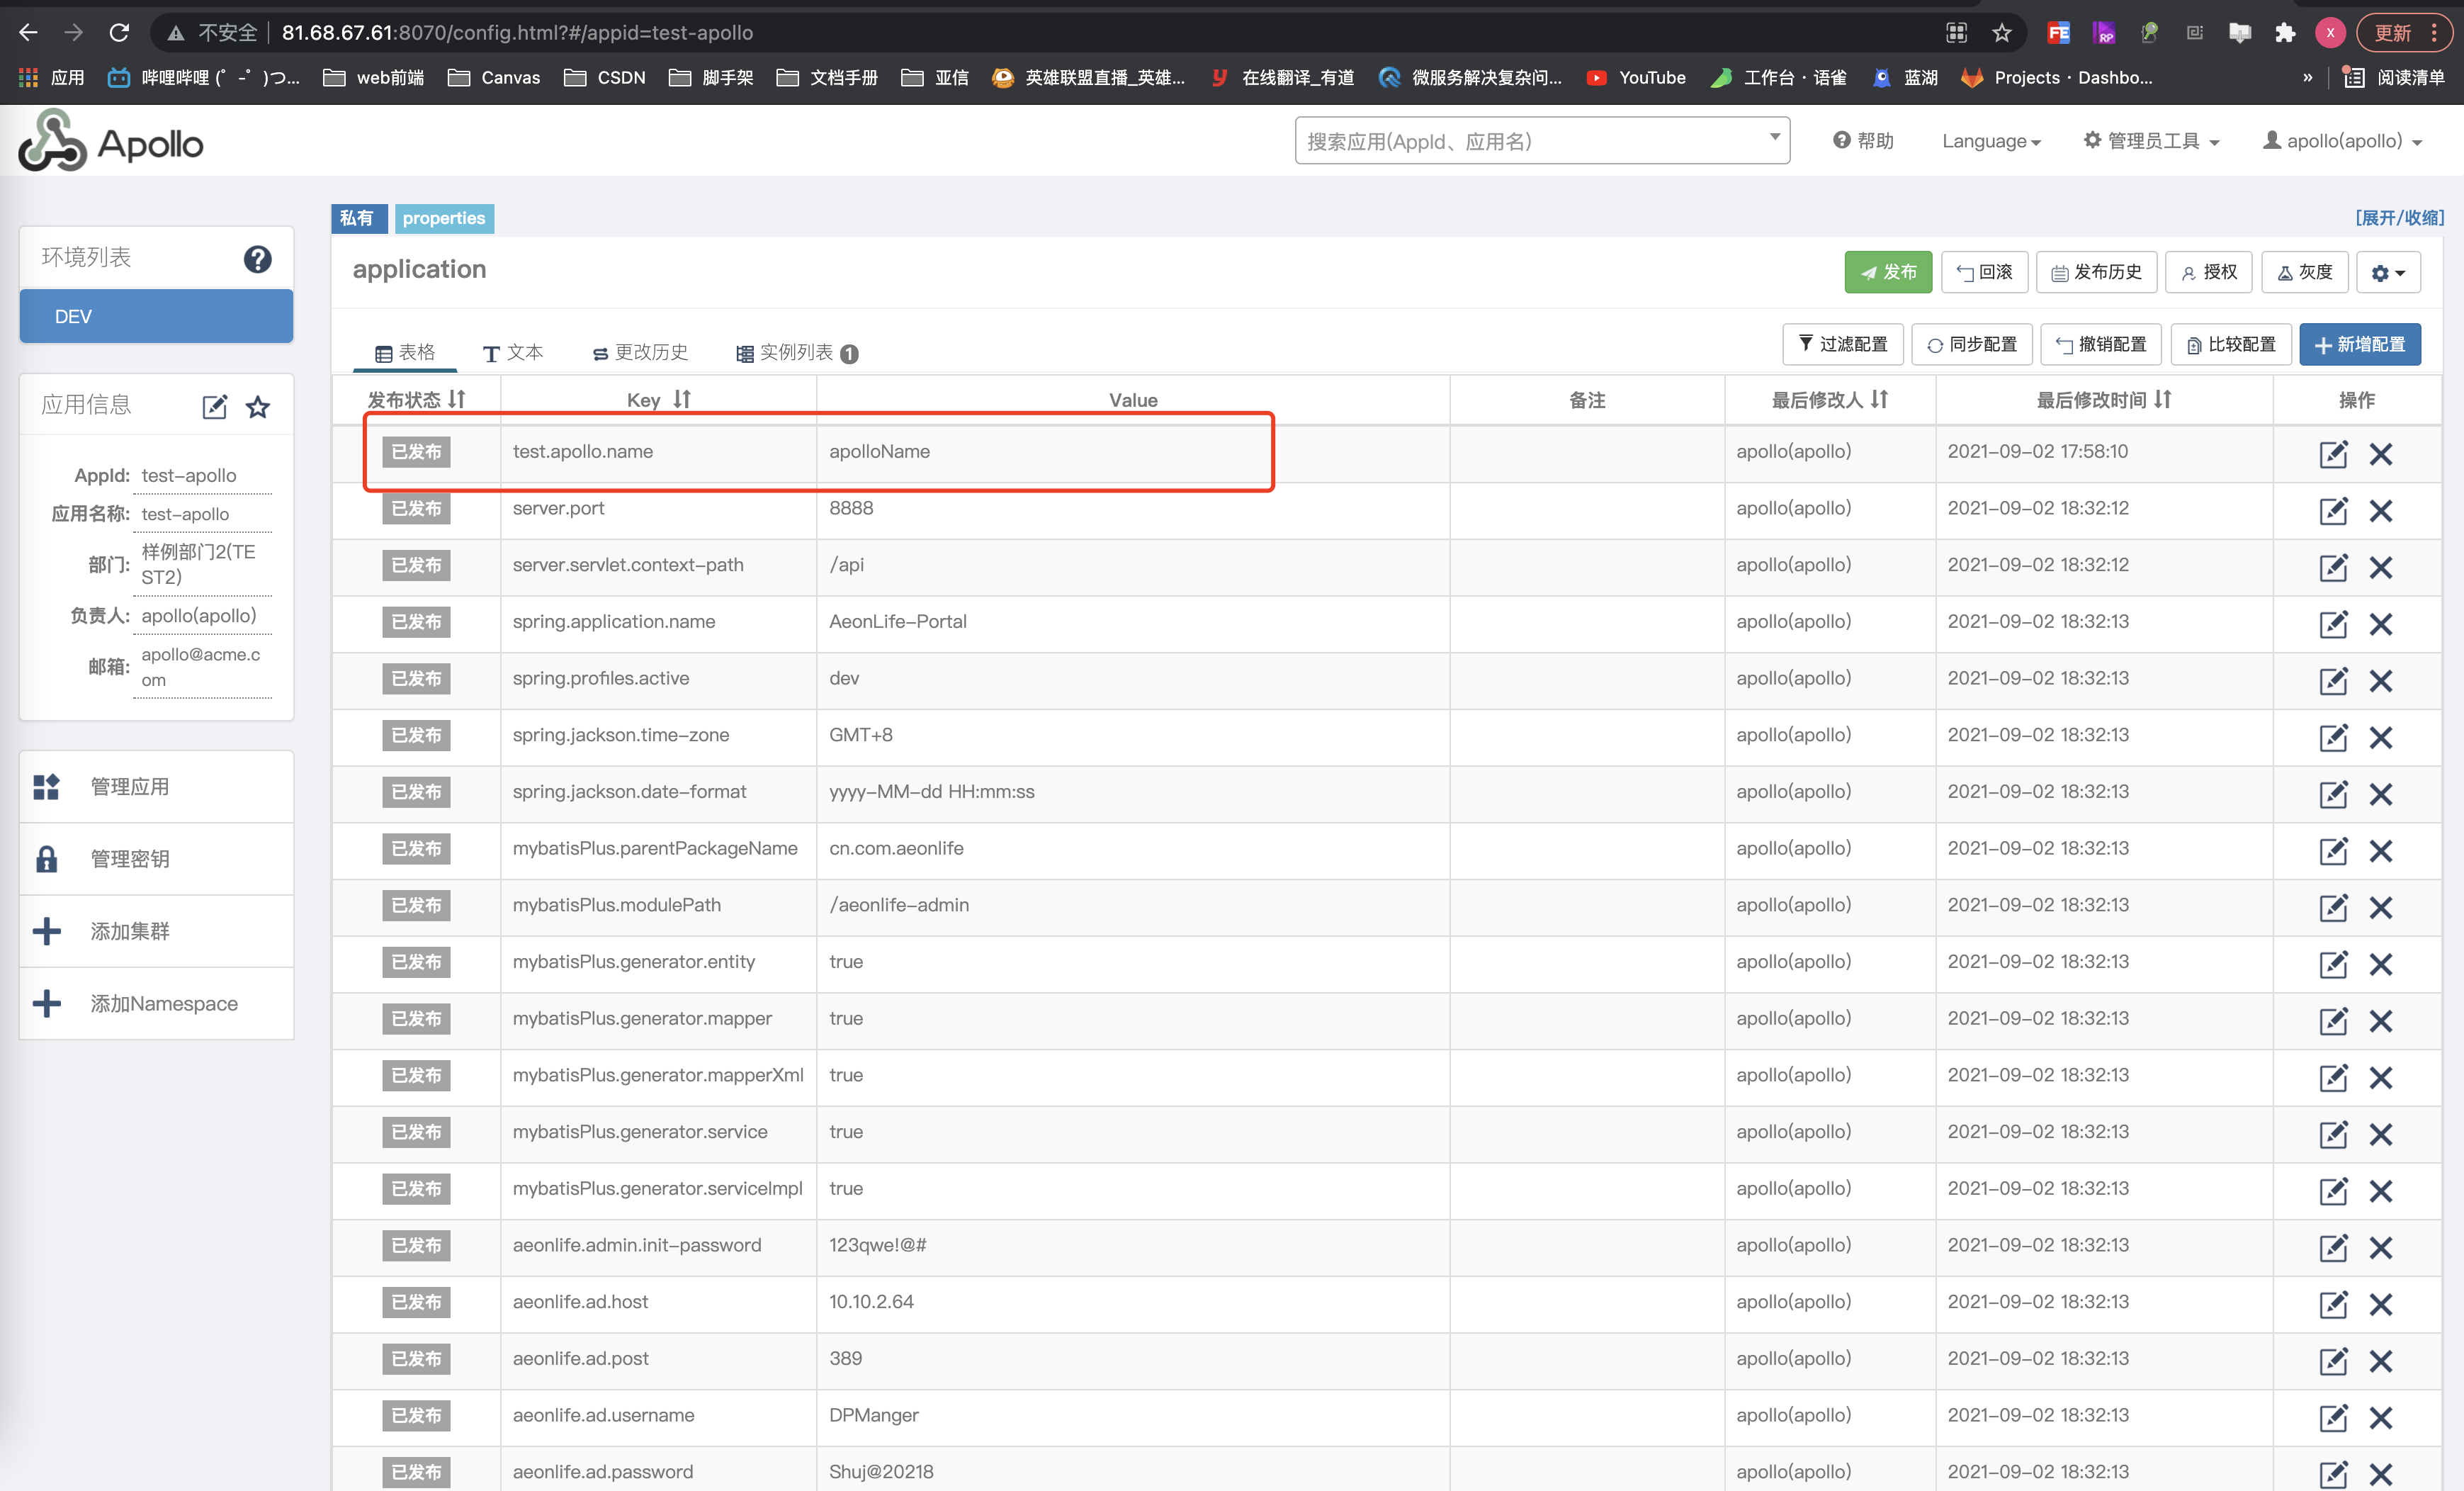Switch to the 文本 tab
The width and height of the screenshot is (2464, 1491).
(513, 352)
